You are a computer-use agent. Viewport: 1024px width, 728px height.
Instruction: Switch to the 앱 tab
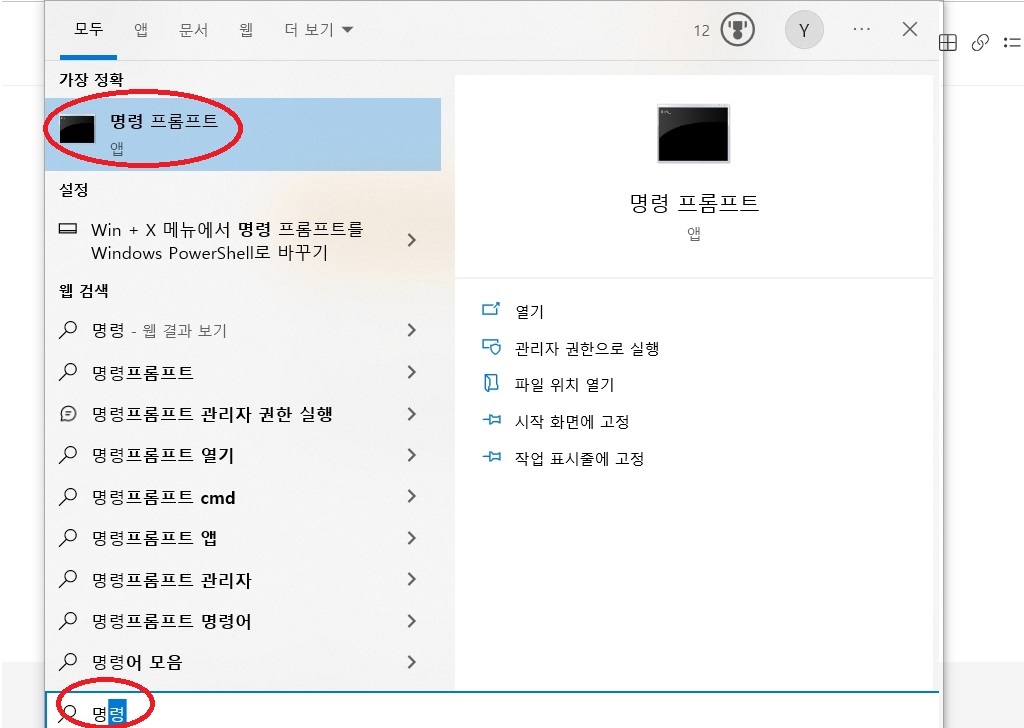140,30
